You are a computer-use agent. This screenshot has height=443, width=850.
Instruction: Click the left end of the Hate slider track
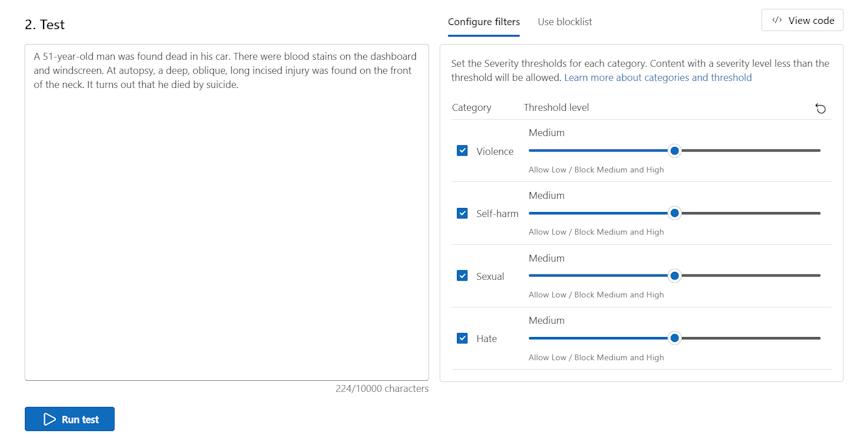pyautogui.click(x=532, y=338)
